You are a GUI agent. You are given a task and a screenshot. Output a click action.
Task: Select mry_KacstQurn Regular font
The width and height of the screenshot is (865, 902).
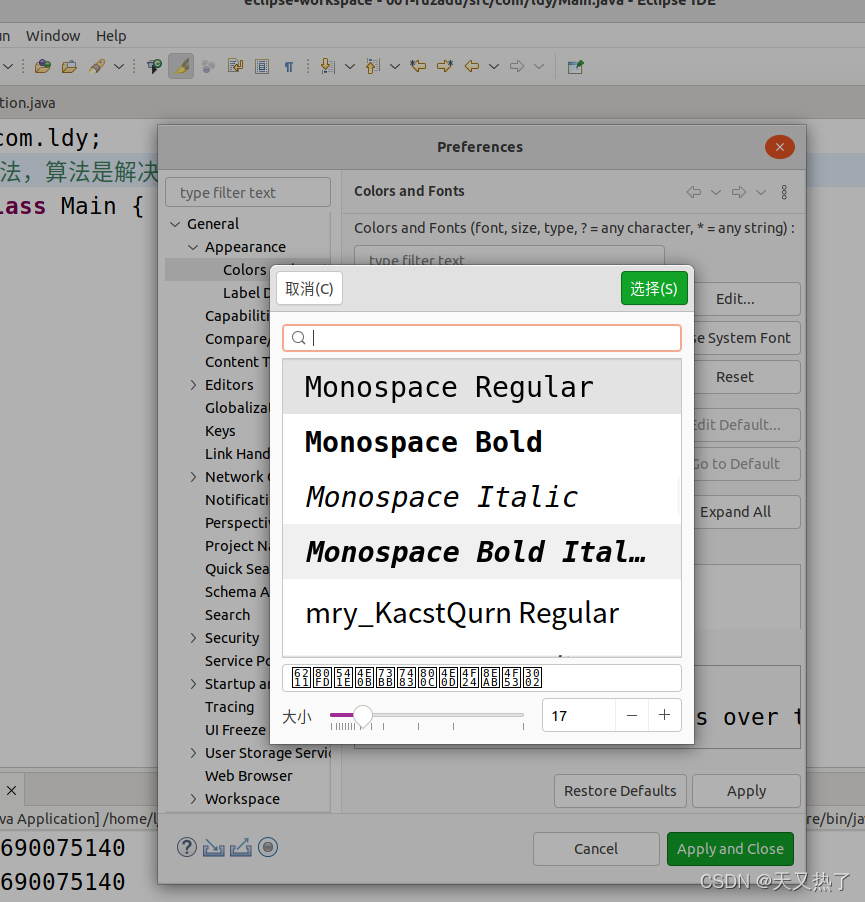(x=482, y=613)
